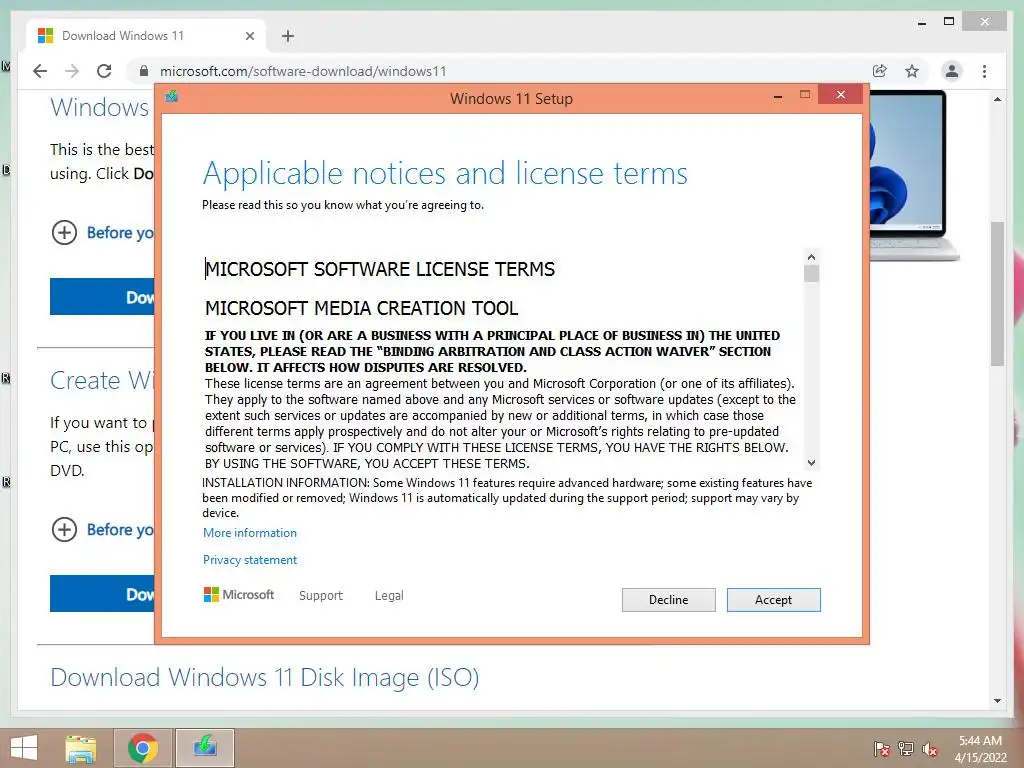
Task: Click the Setup app taskbar icon
Action: 205,748
